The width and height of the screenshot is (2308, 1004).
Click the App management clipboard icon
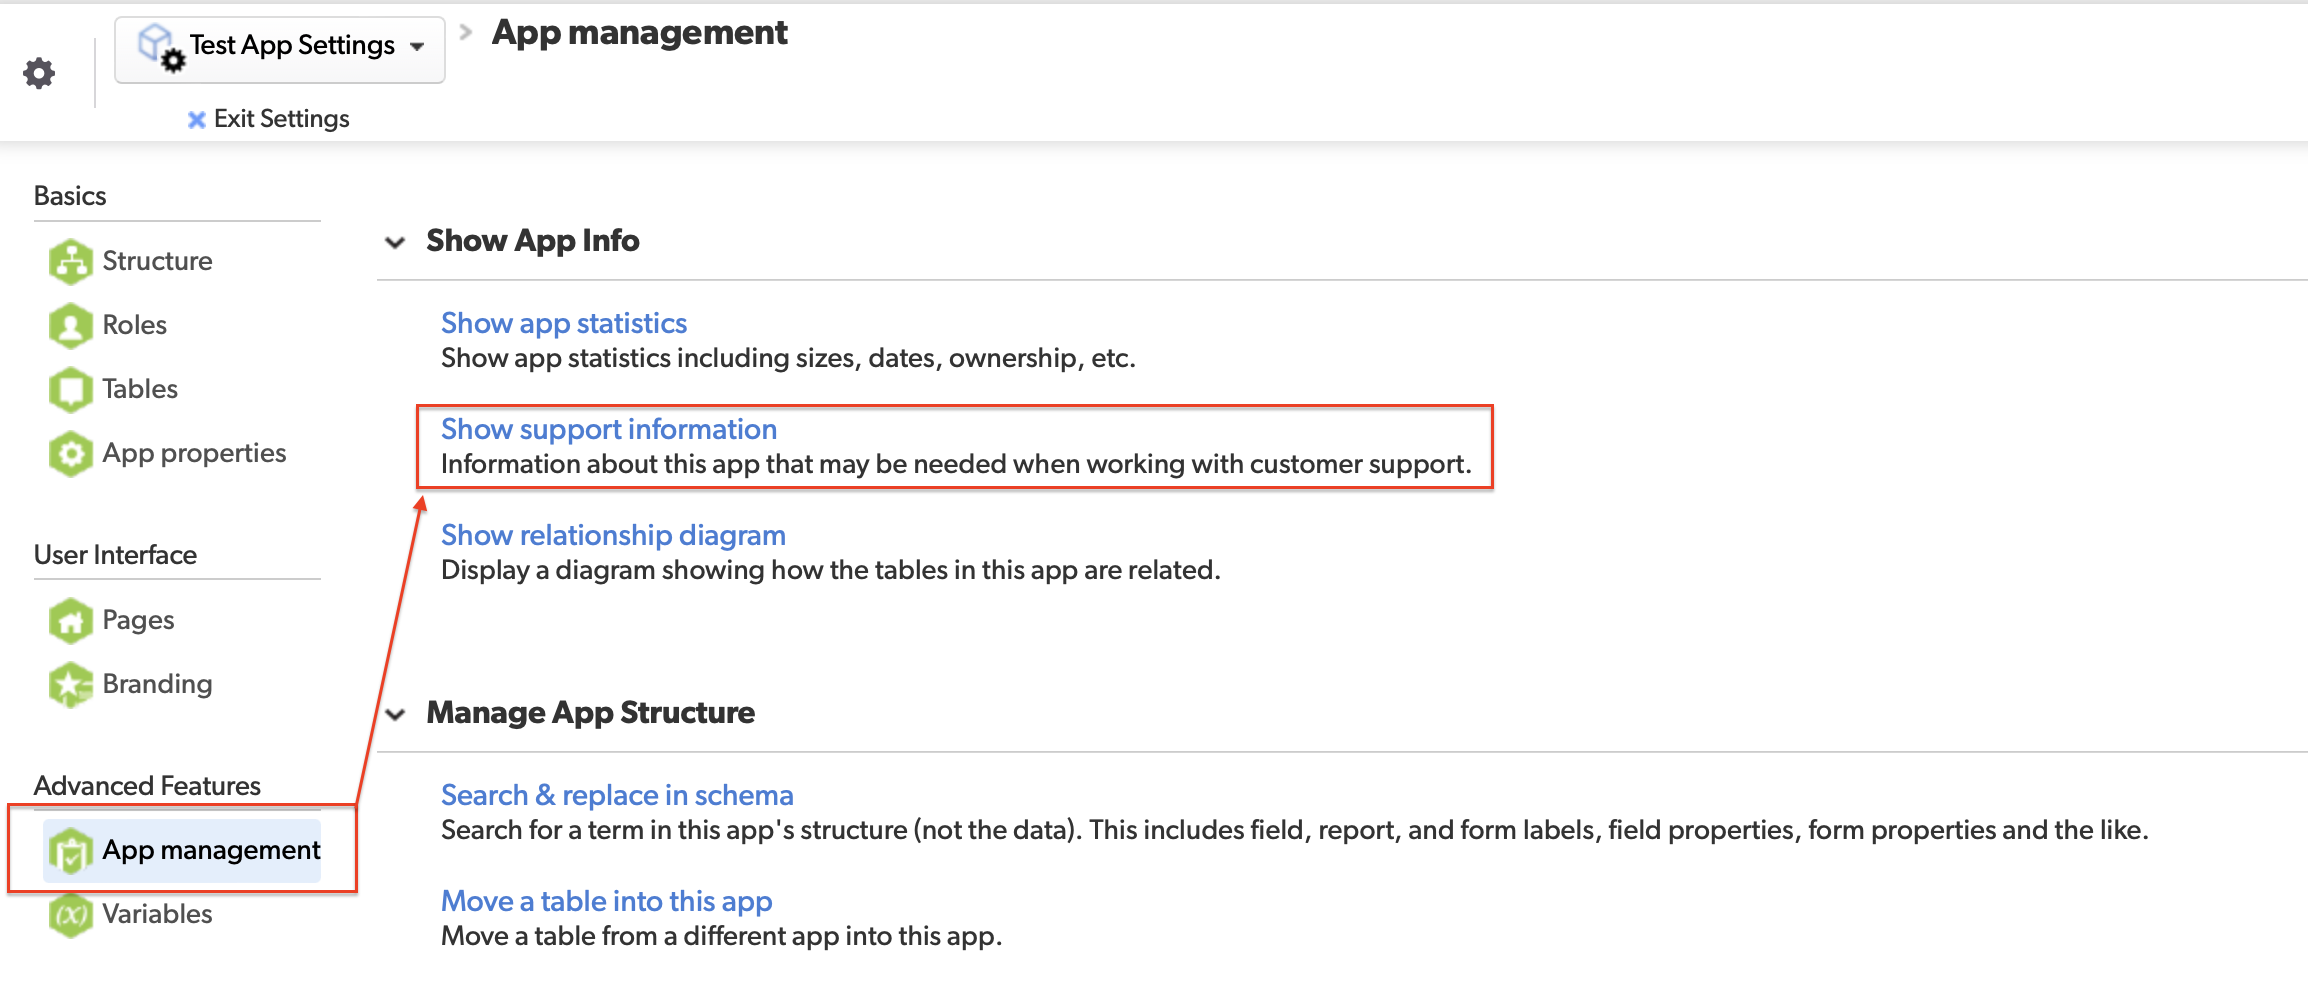(x=70, y=851)
